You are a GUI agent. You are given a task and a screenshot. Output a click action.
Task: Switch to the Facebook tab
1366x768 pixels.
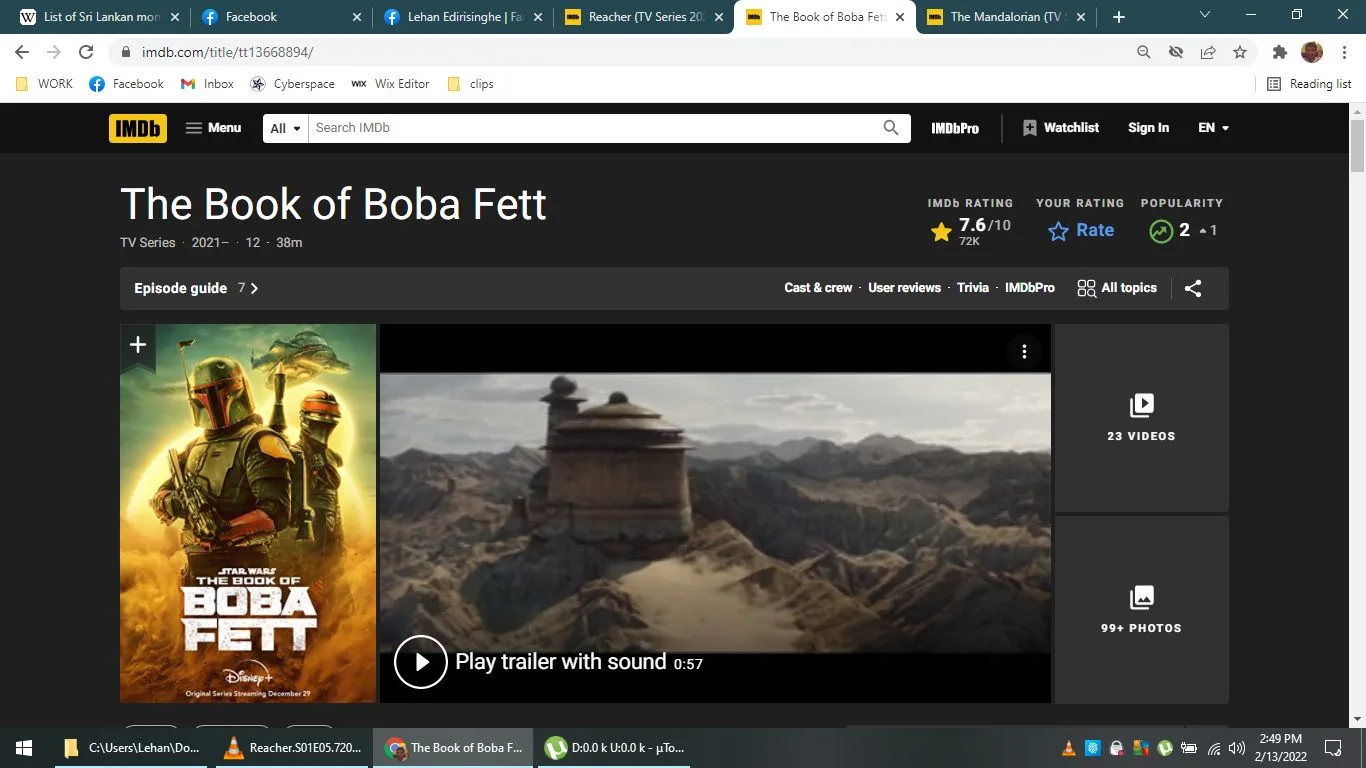(x=280, y=17)
